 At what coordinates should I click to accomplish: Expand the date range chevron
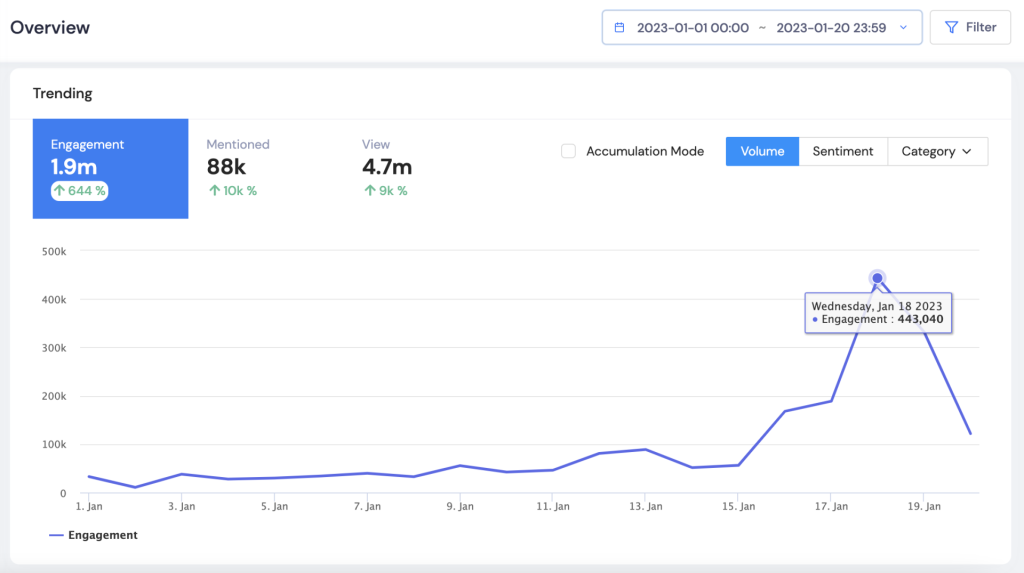pyautogui.click(x=903, y=28)
